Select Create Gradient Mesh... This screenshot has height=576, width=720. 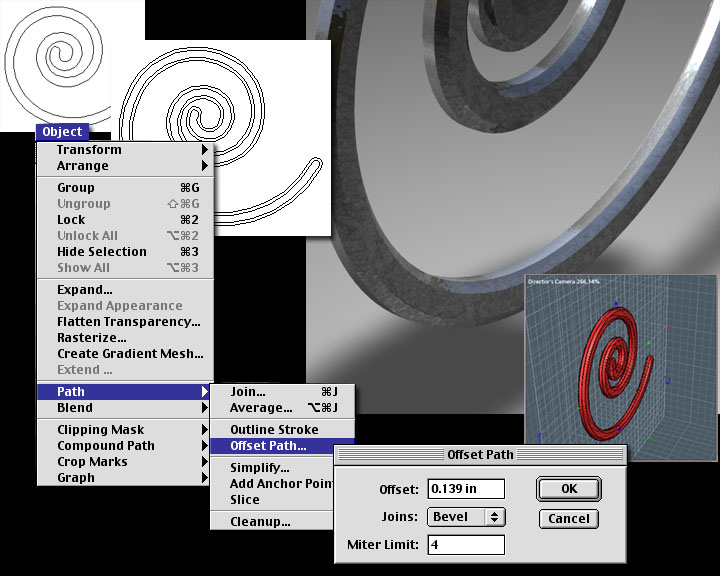coord(130,354)
